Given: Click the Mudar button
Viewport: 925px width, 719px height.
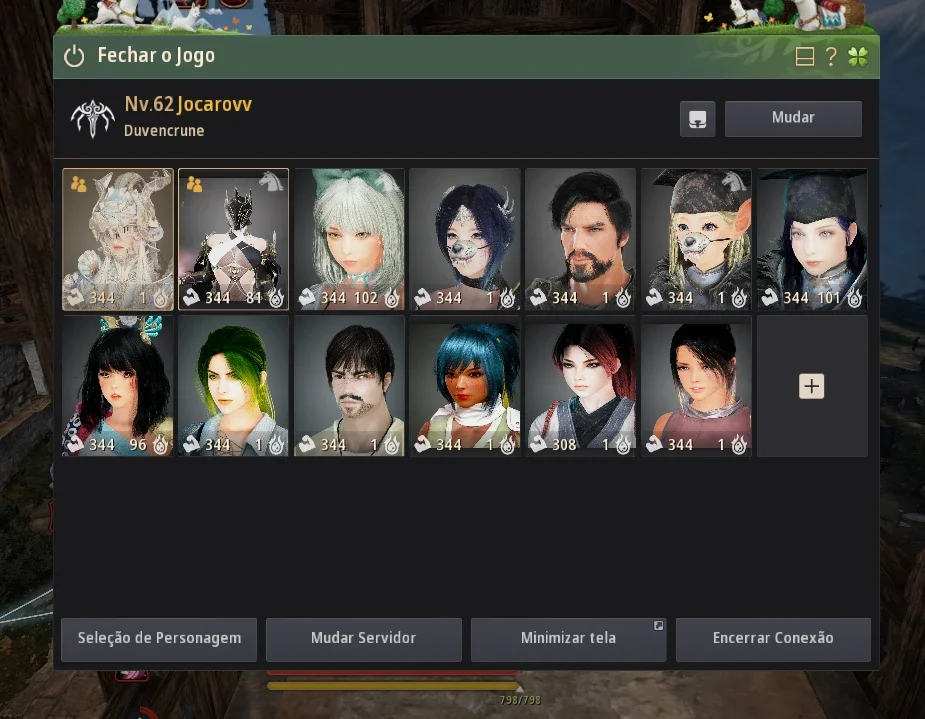Looking at the screenshot, I should coord(793,119).
